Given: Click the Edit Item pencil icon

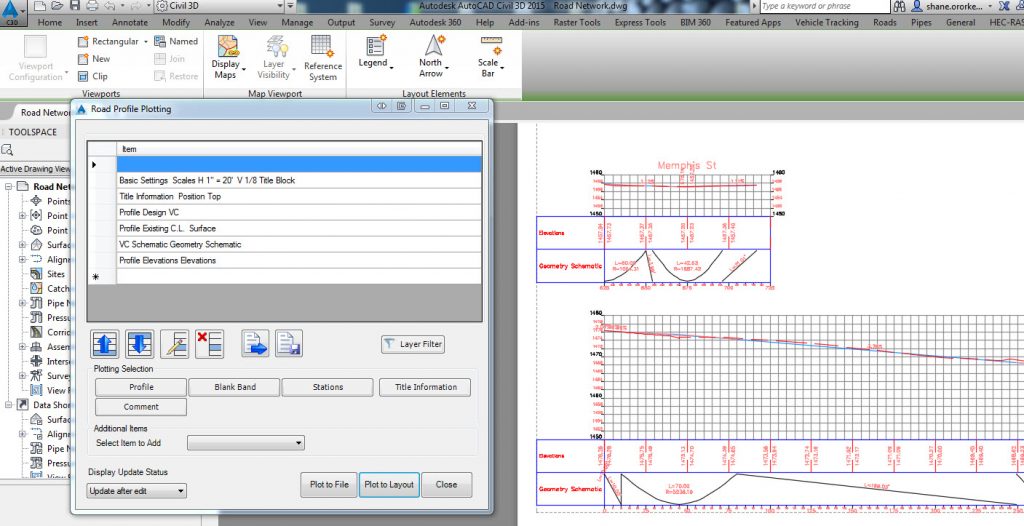Looking at the screenshot, I should (174, 344).
